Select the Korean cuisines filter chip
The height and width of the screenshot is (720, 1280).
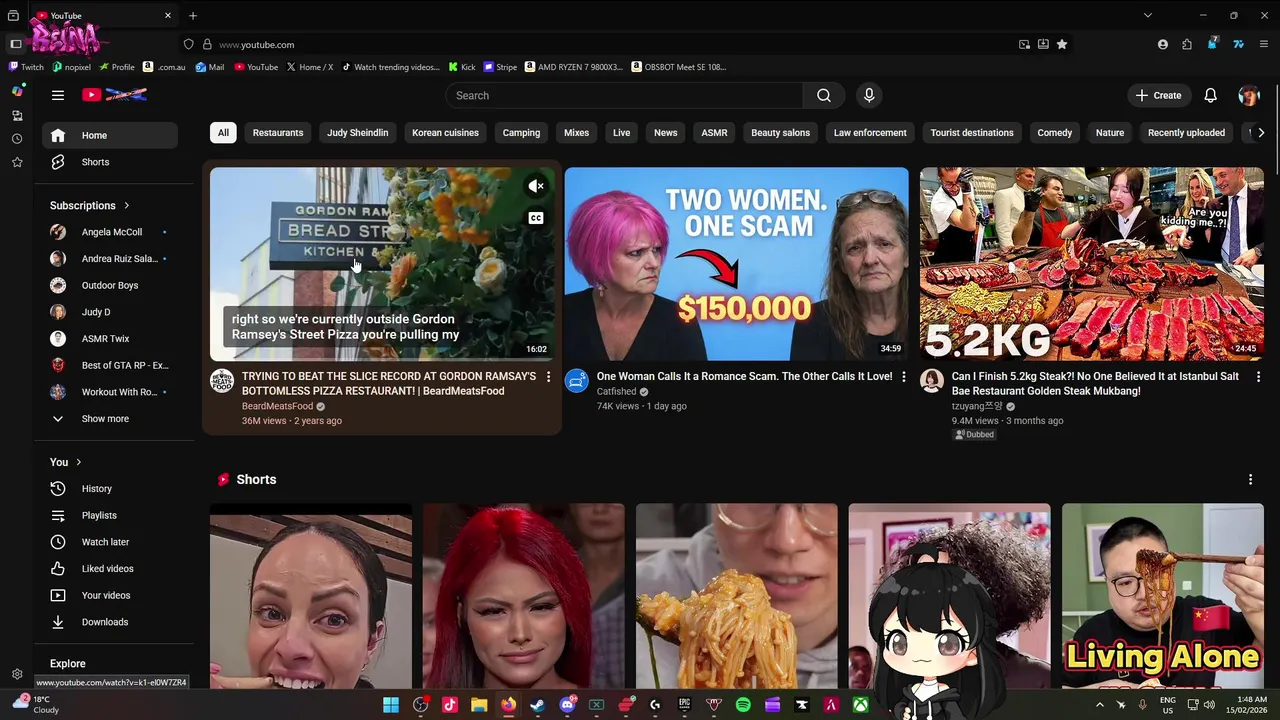445,133
